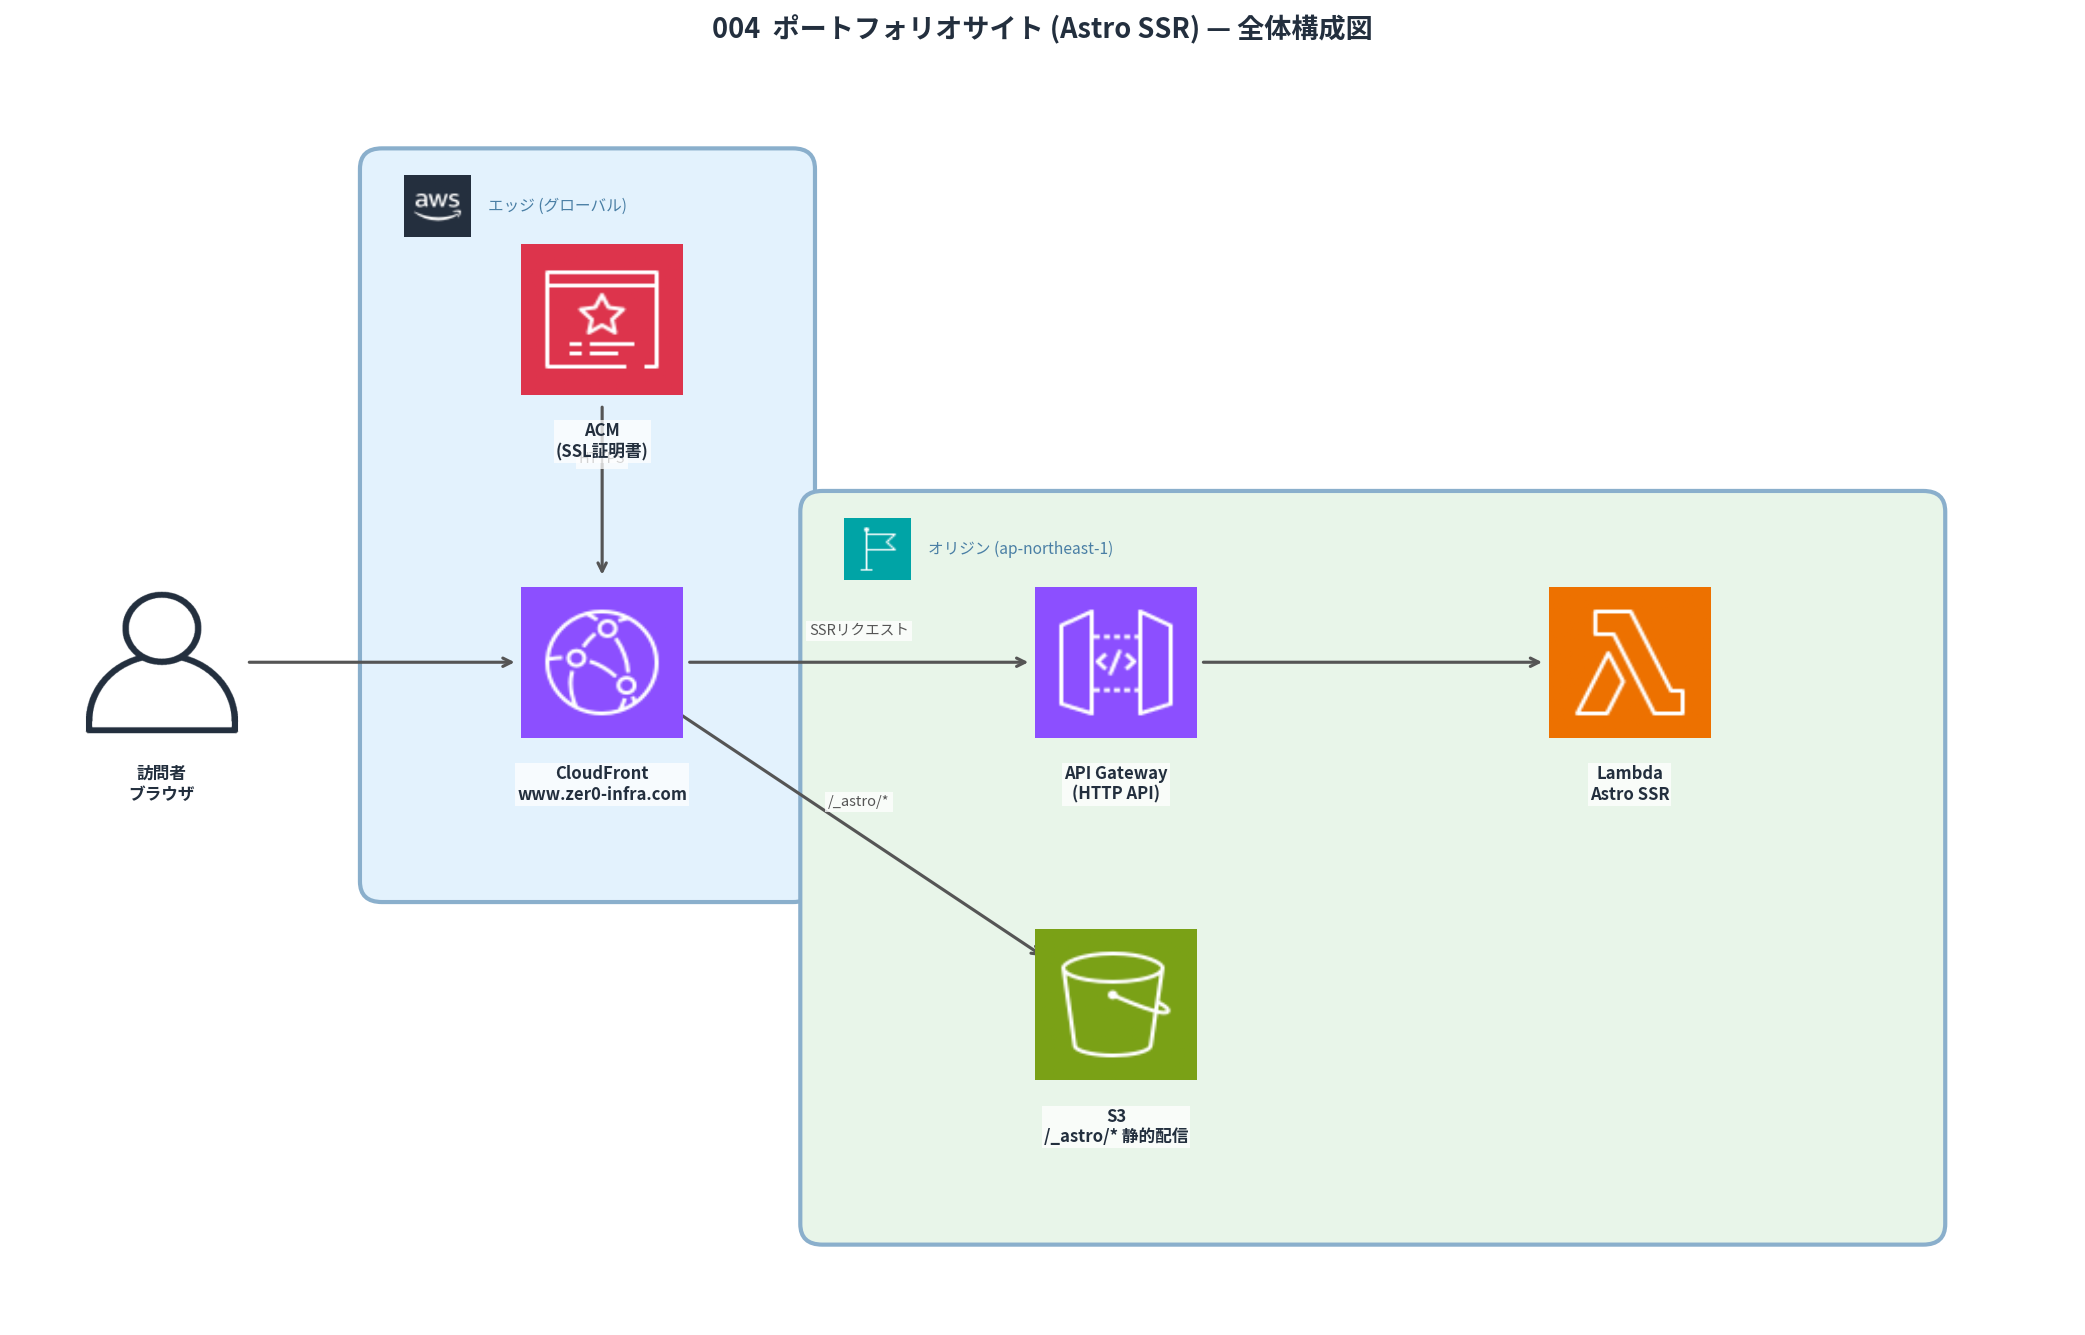Image resolution: width=2085 pixels, height=1335 pixels.
Task: Toggle the エッジ (グローバル) group visibility
Action: click(558, 204)
